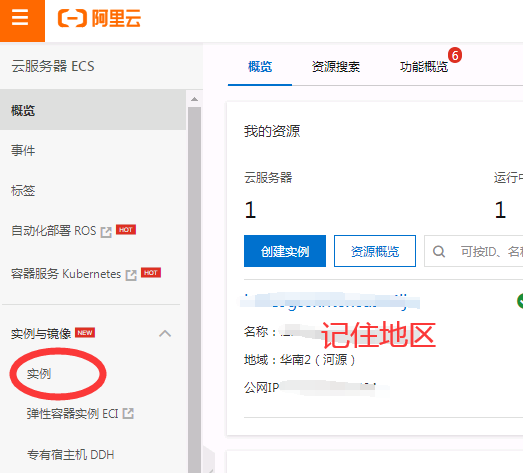The image size is (523, 473).
Task: Click the sidebar scrollbar up arrow
Action: [x=194, y=99]
